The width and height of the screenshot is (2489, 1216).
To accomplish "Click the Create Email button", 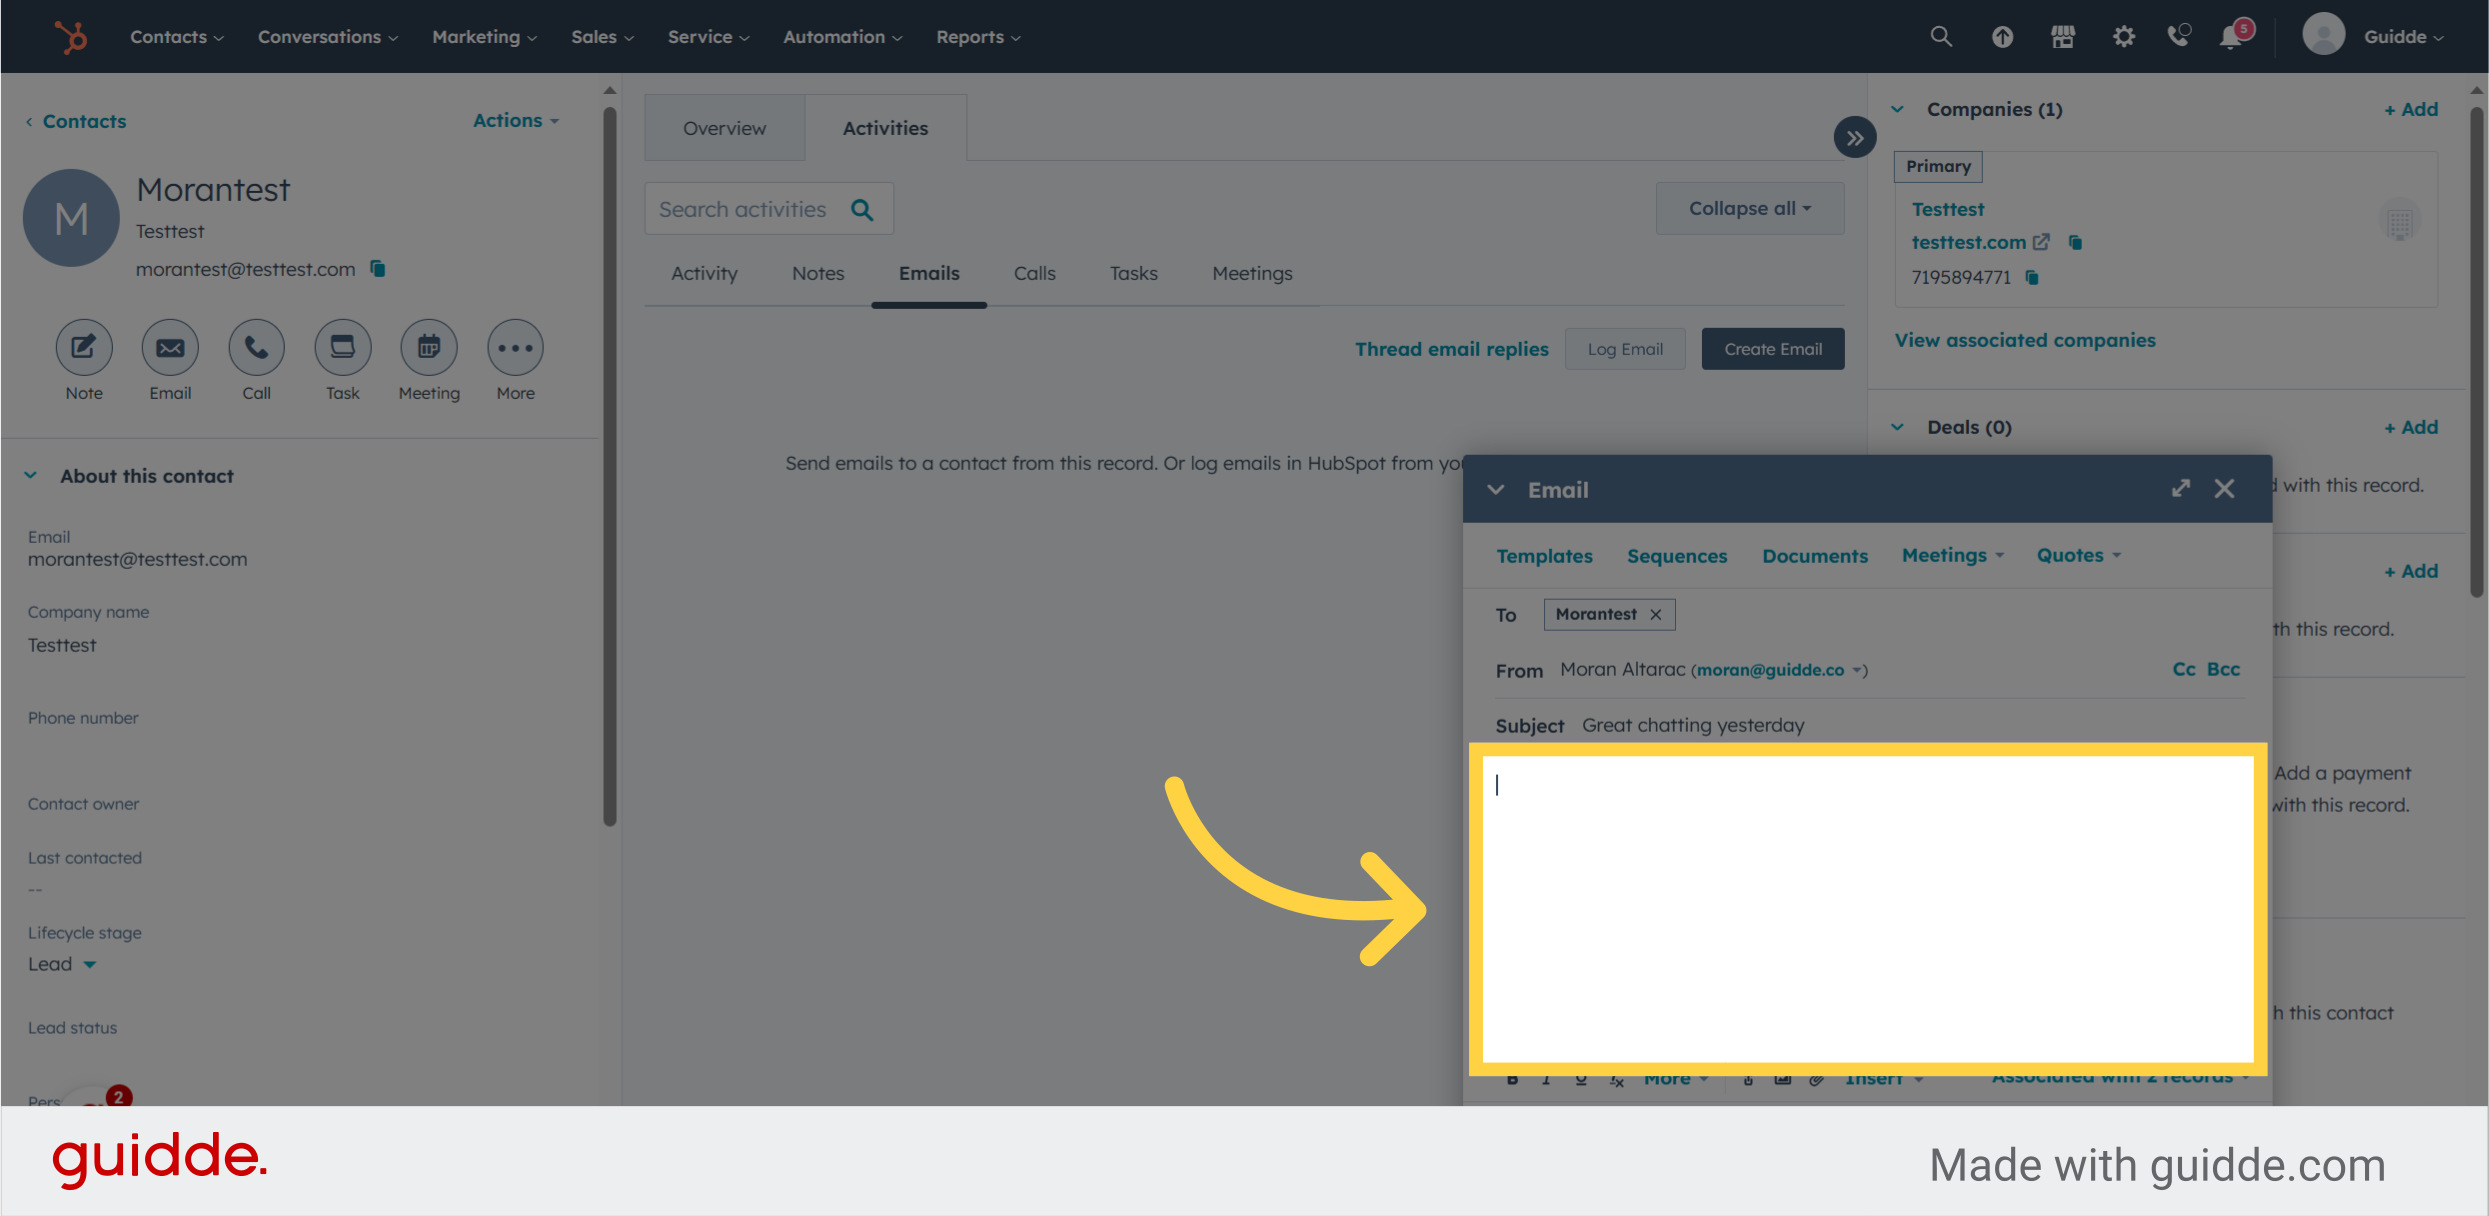I will point(1773,349).
